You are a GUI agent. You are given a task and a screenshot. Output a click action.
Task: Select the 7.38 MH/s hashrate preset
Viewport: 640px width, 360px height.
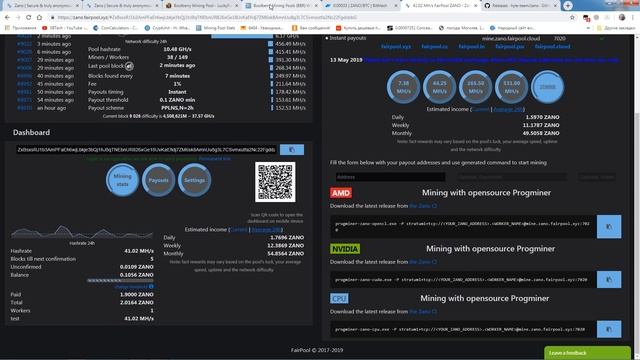pos(403,87)
